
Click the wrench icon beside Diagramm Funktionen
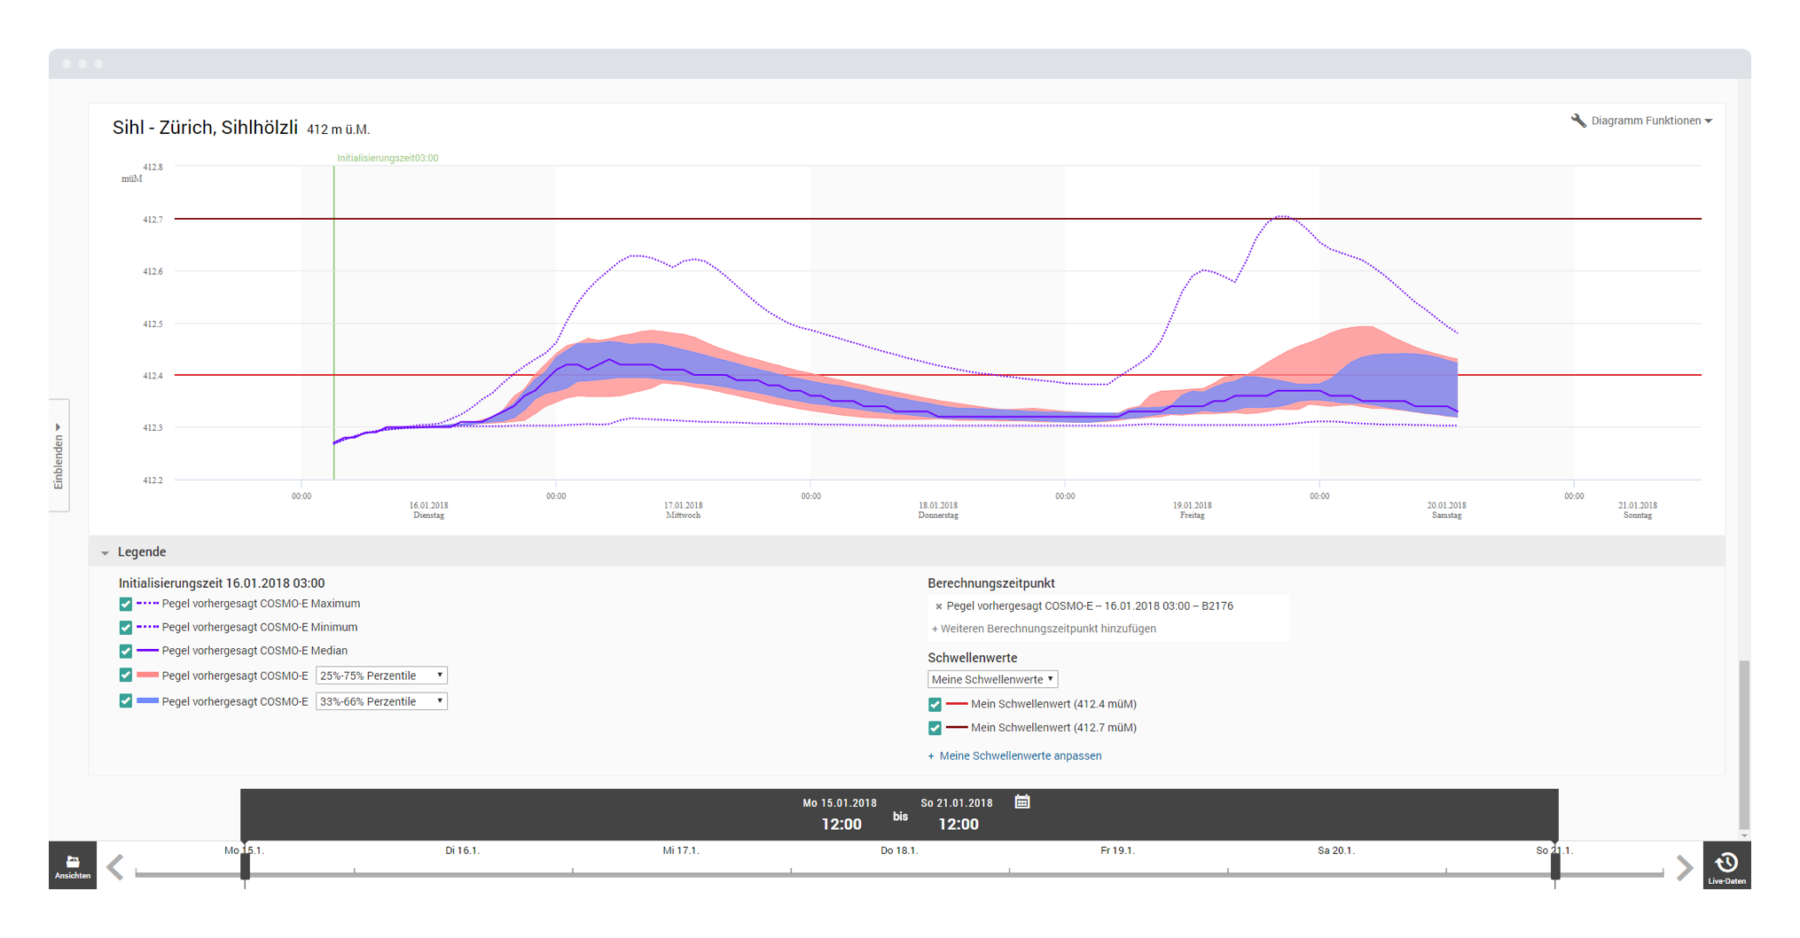tap(1578, 121)
